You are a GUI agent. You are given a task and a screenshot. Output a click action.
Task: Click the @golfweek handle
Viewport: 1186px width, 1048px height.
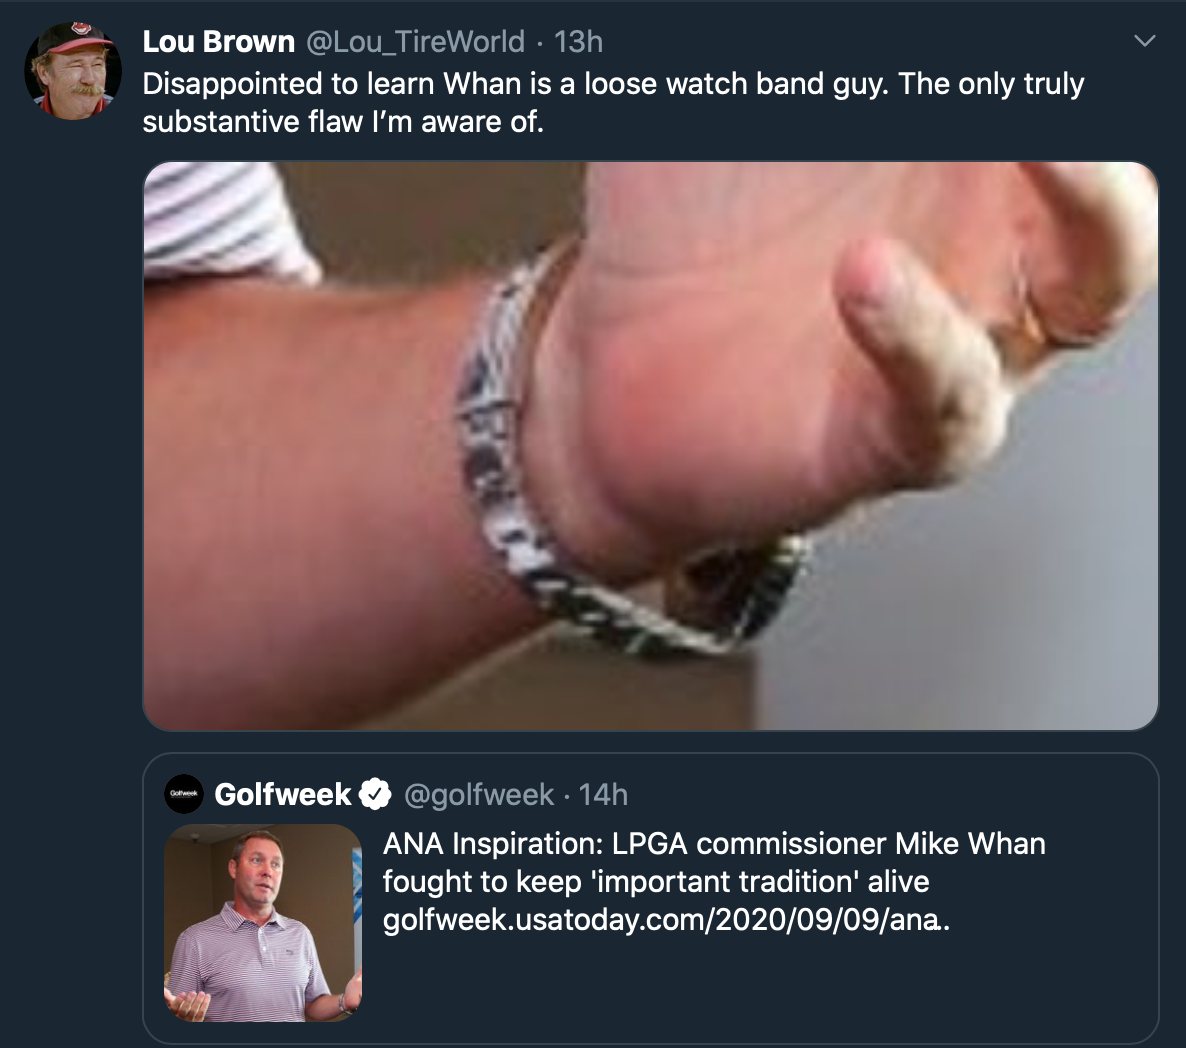479,795
